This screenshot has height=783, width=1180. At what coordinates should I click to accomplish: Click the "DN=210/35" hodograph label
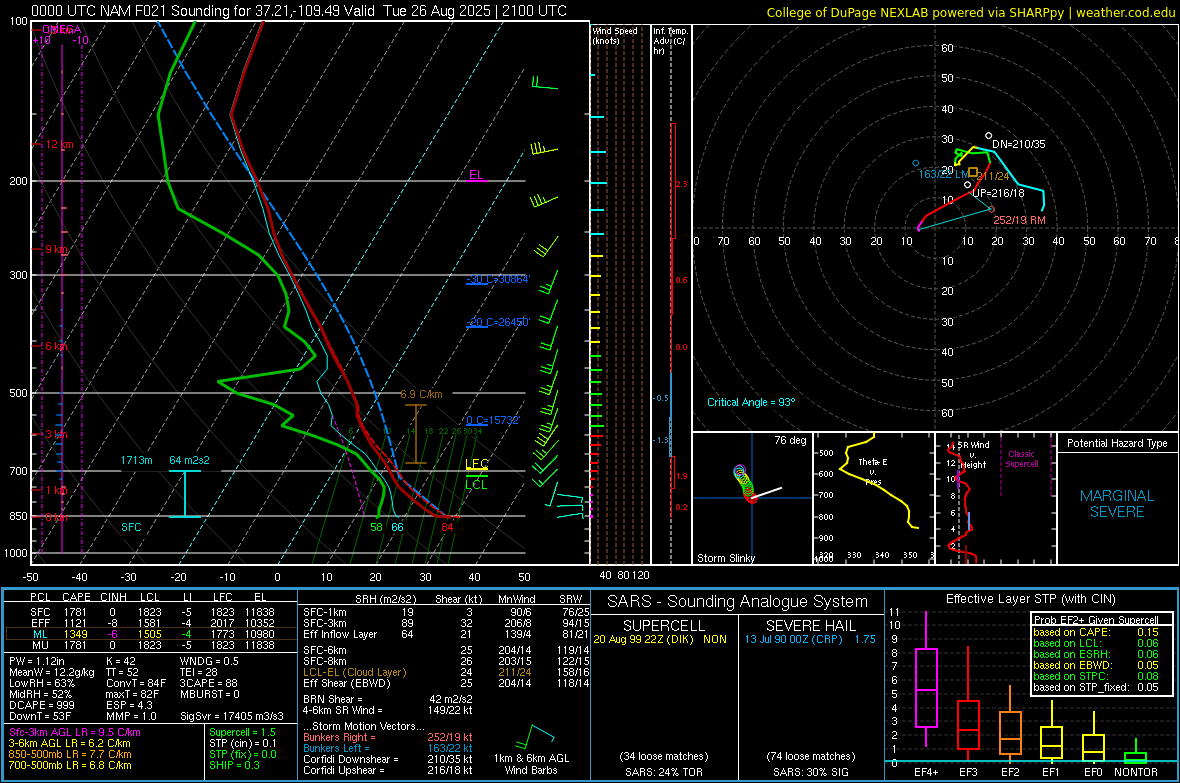1018,144
